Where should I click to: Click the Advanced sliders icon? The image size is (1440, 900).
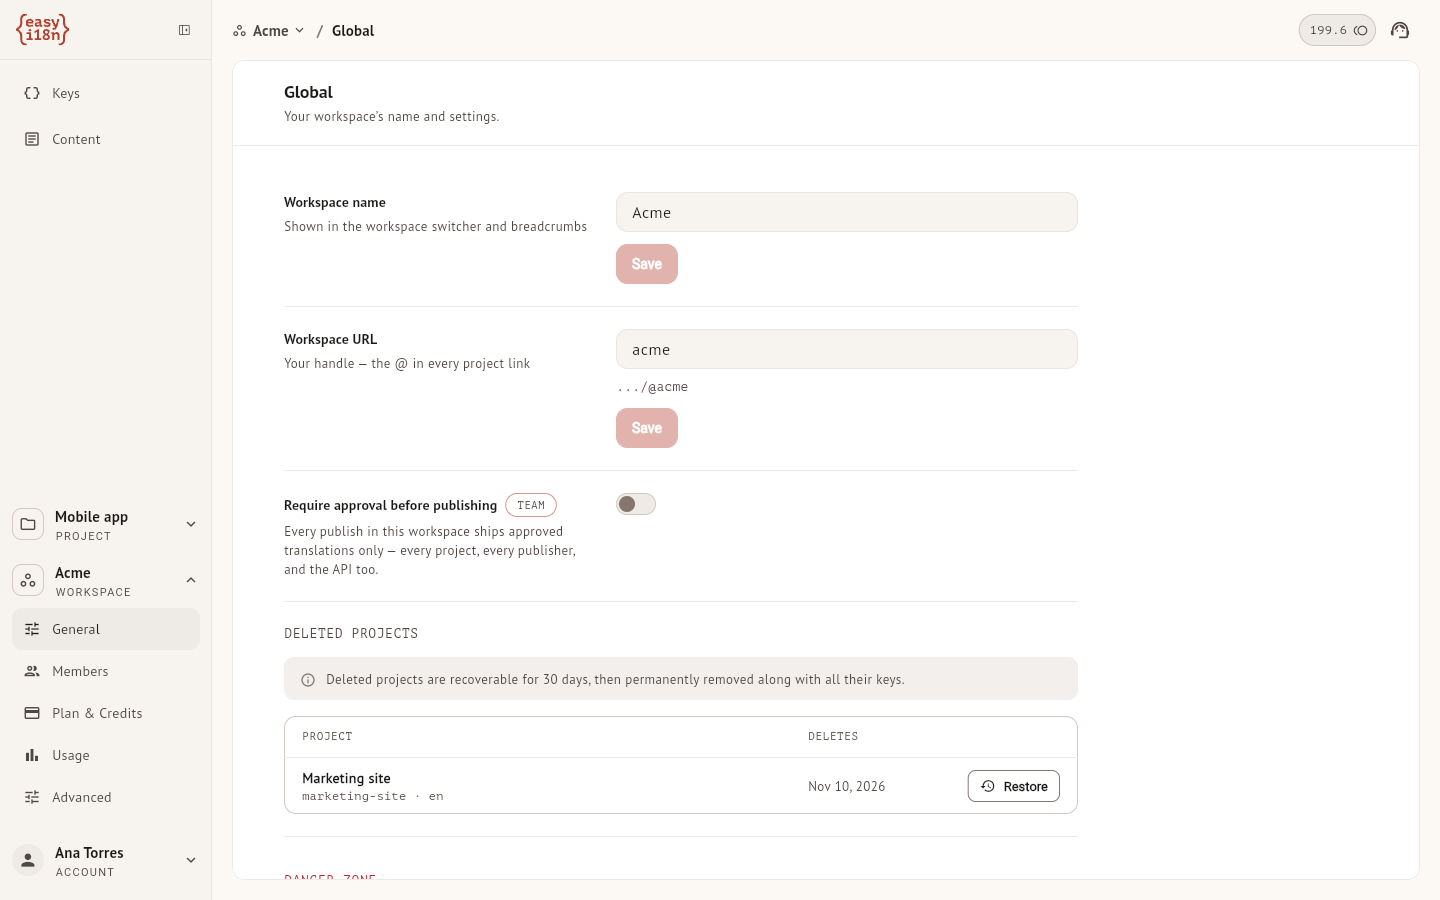tap(32, 797)
